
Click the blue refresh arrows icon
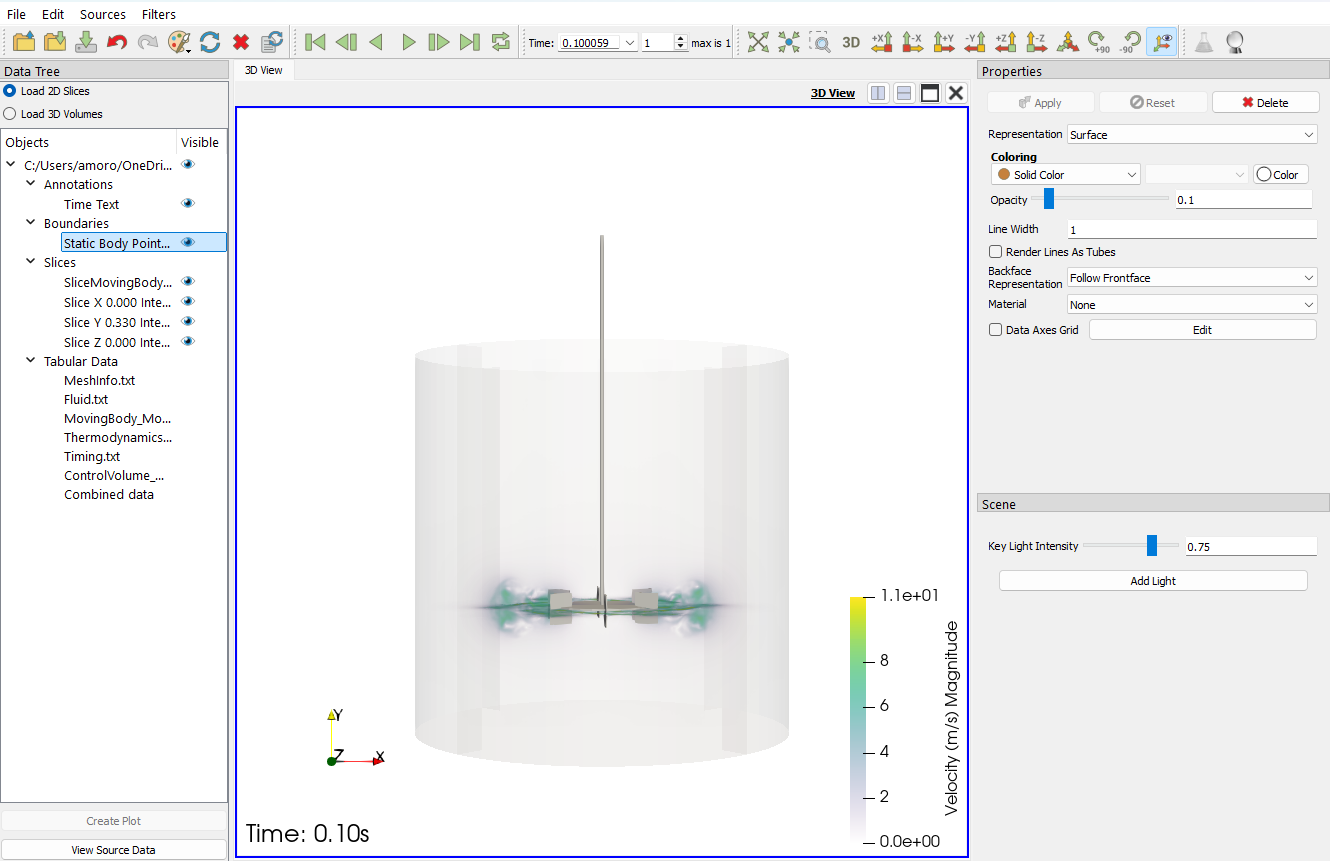pos(210,42)
